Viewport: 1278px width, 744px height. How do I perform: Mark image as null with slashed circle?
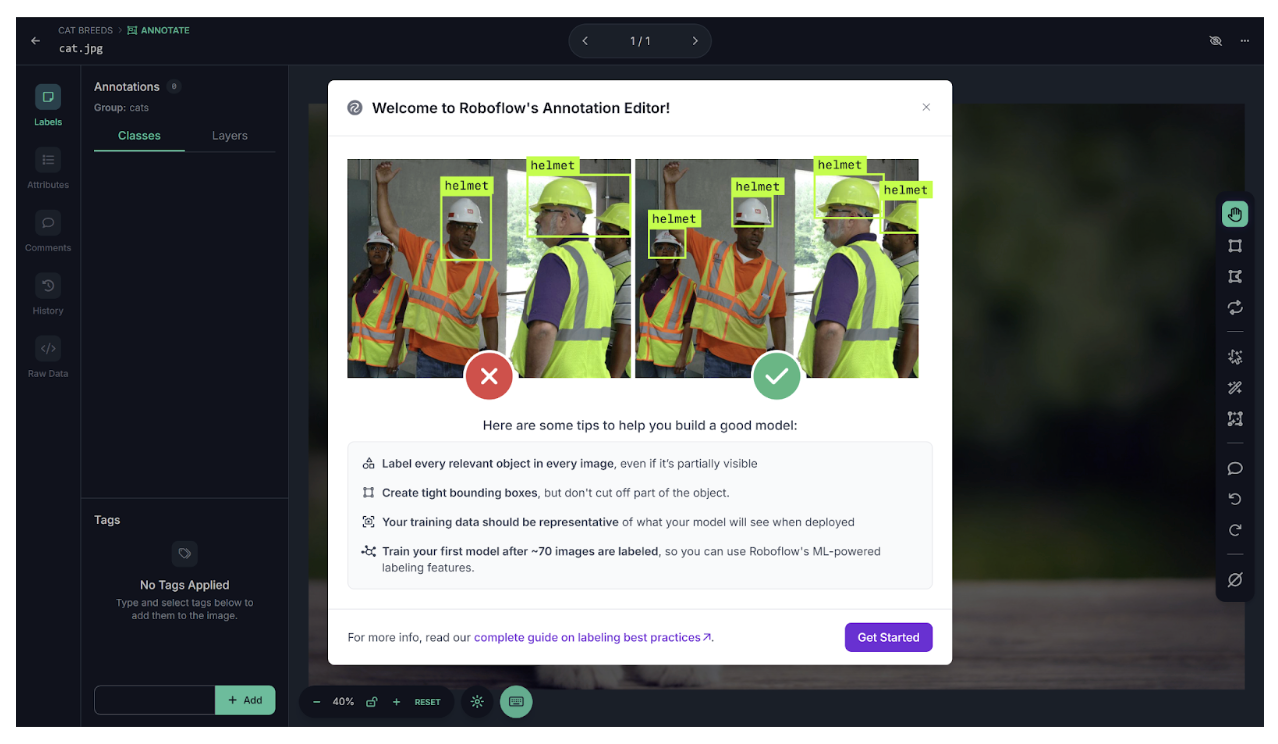(1235, 580)
